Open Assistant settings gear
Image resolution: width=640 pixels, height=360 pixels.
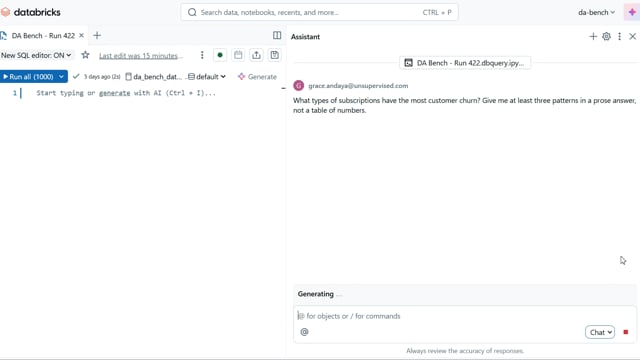(607, 36)
